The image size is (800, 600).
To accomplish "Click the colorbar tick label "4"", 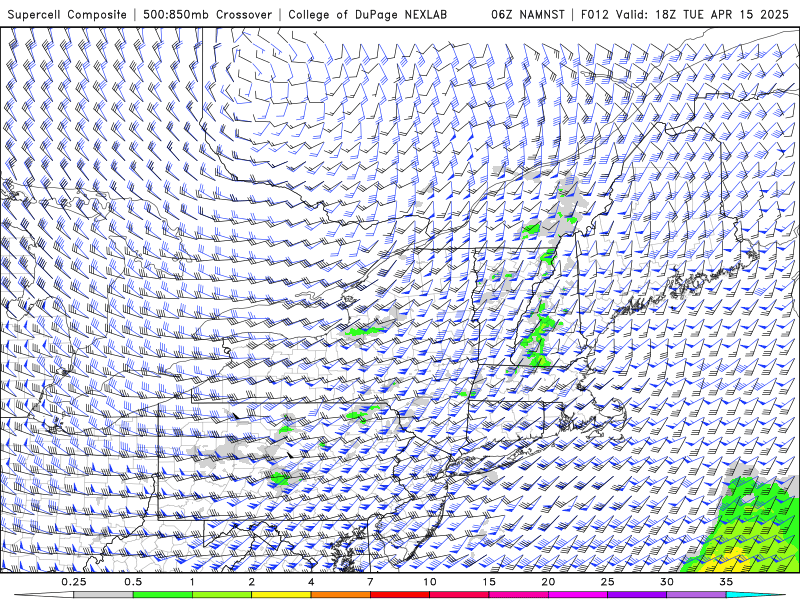I will [x=311, y=582].
